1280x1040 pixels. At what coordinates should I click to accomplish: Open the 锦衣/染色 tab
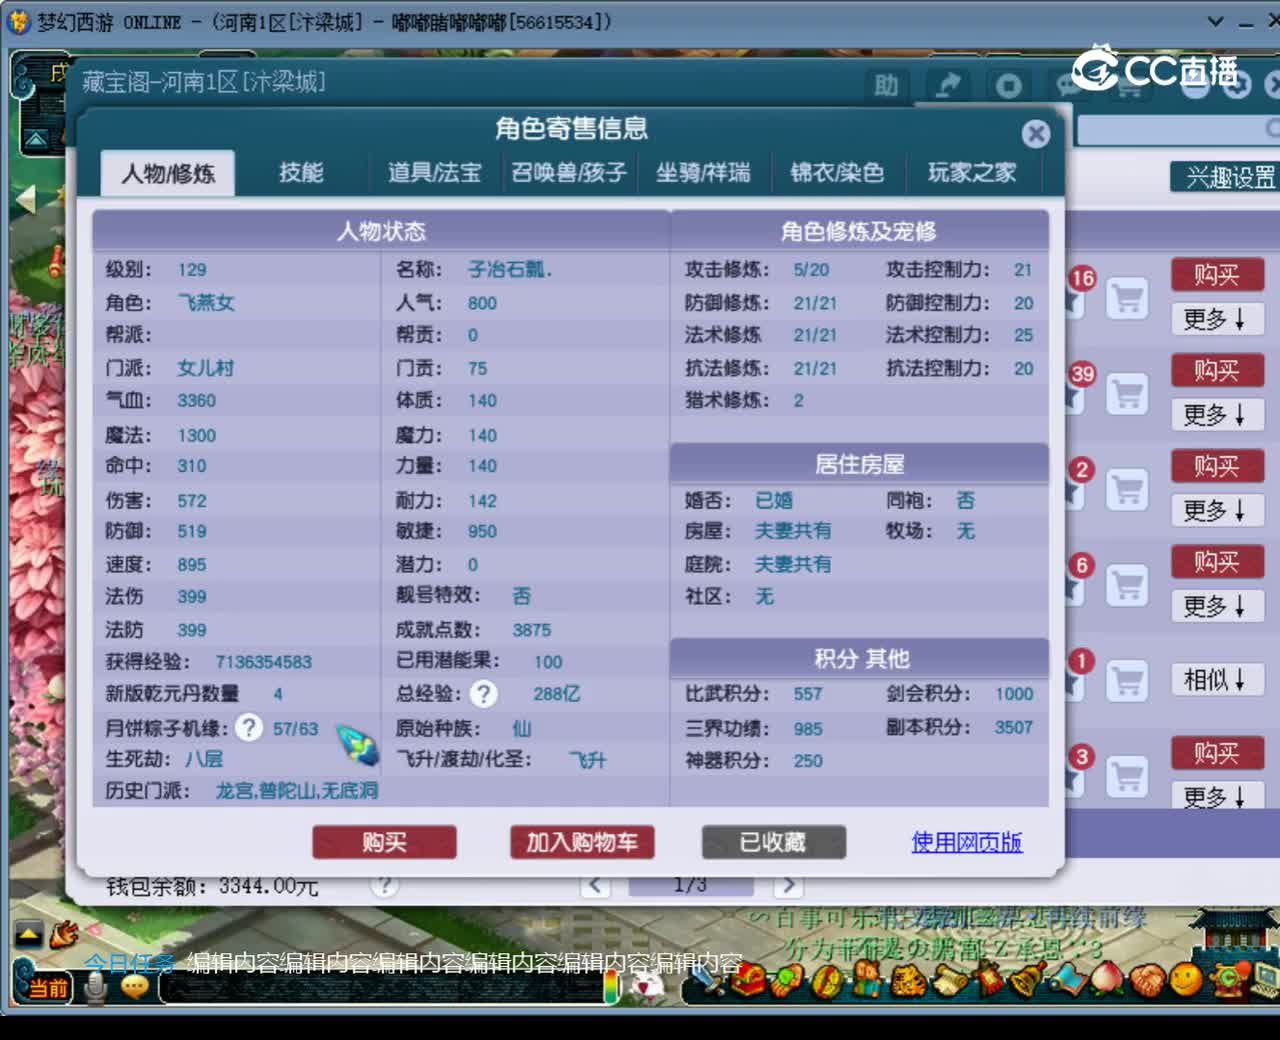[x=837, y=173]
